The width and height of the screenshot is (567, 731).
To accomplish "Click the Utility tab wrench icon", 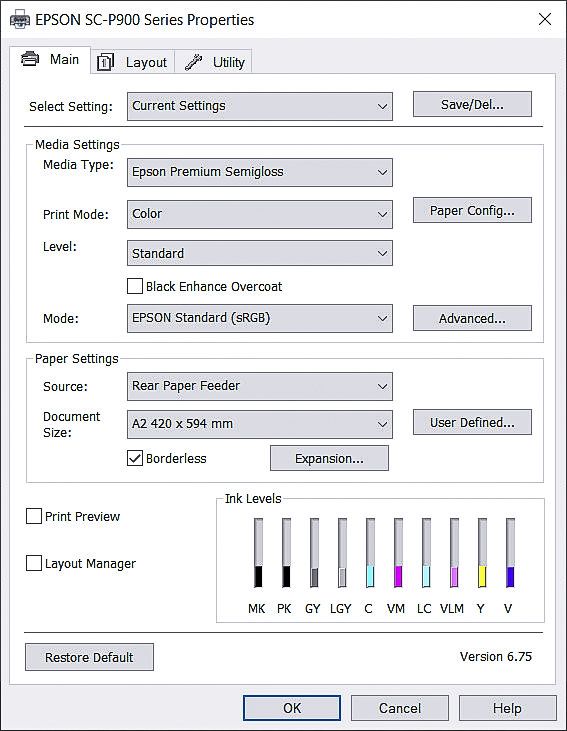I will click(194, 62).
